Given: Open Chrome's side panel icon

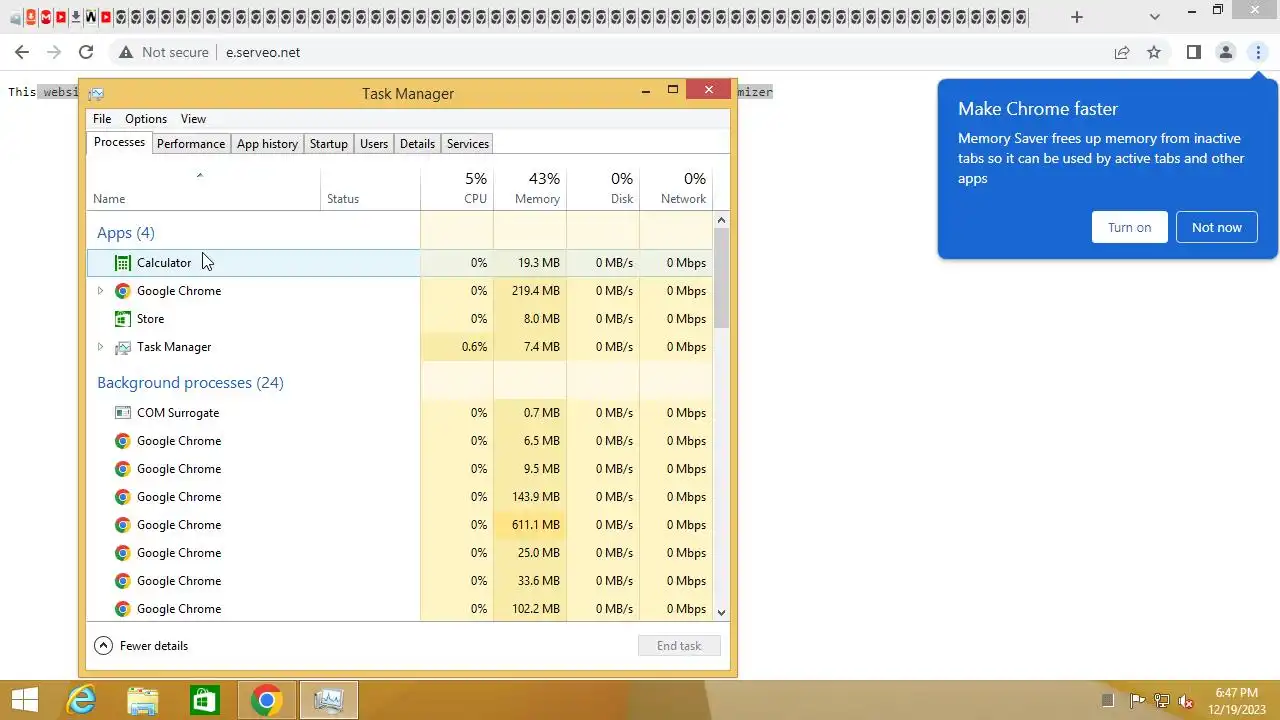Looking at the screenshot, I should pyautogui.click(x=1194, y=52).
